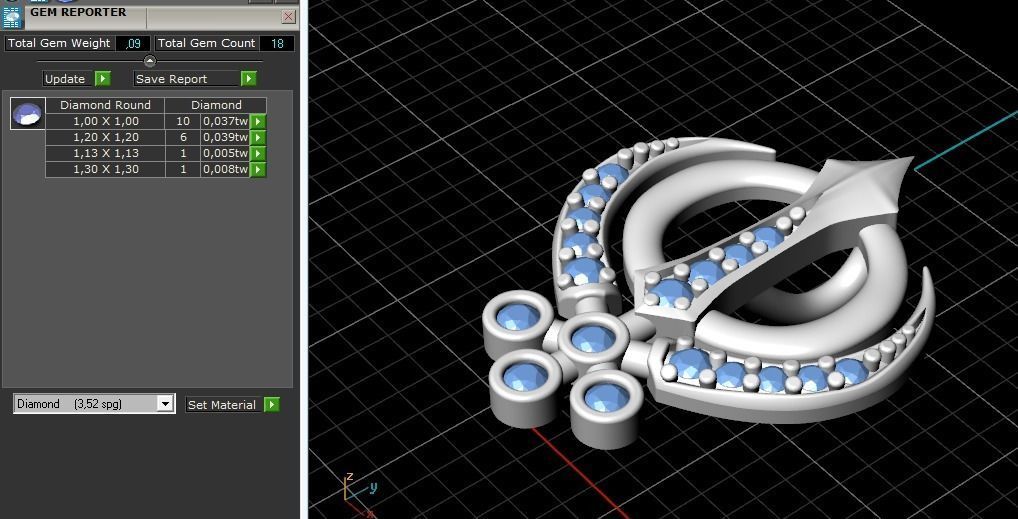
Task: Click green arrow for 1,00 X 1,00 row
Action: [x=258, y=121]
